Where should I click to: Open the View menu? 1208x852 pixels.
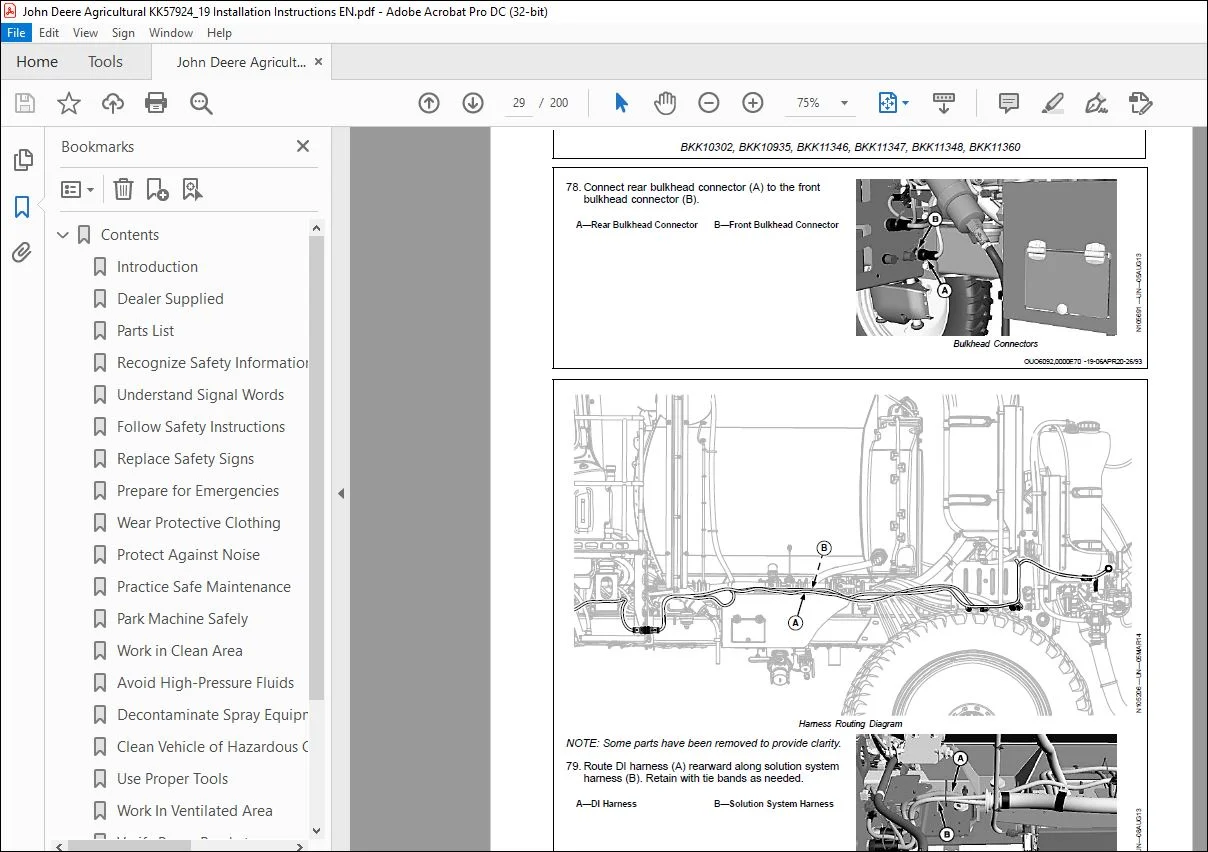85,32
